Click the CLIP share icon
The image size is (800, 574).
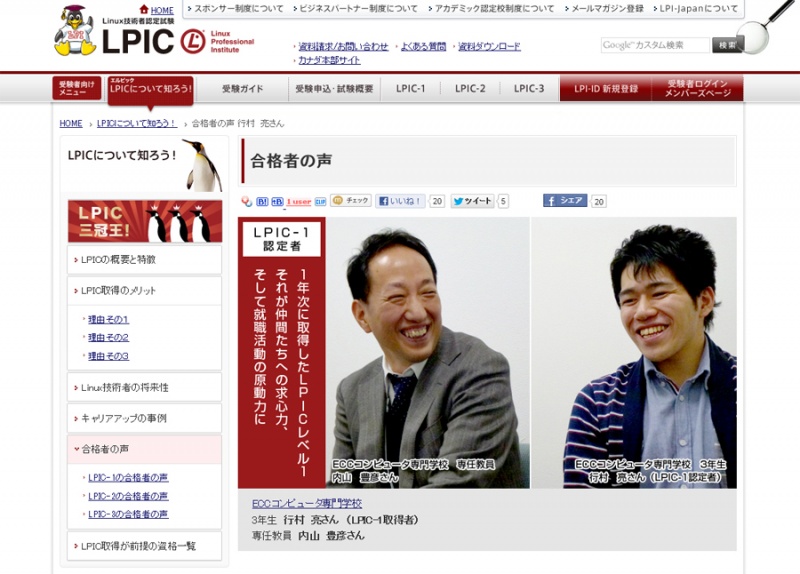click(320, 202)
